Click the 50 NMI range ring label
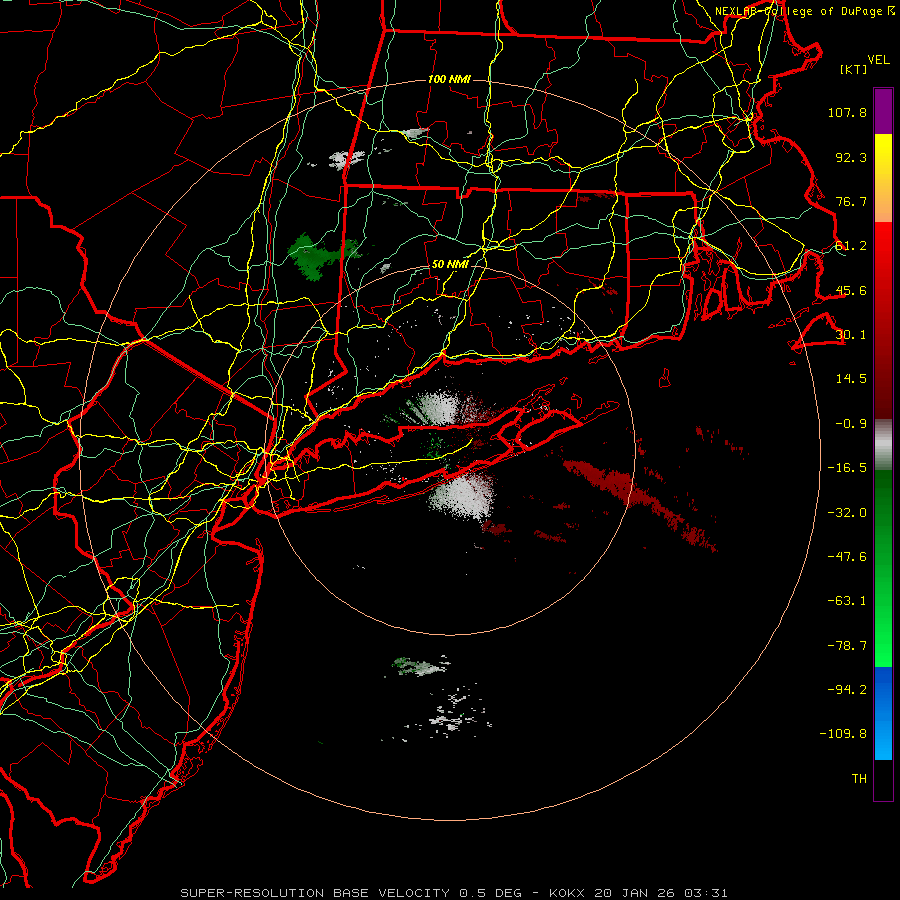This screenshot has width=900, height=900. [451, 265]
